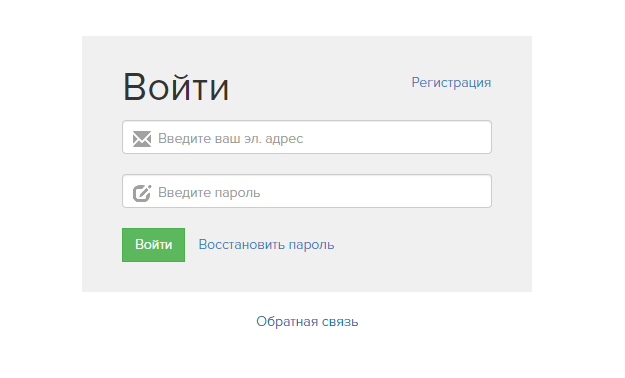
Task: Click the pencil icon in password field
Action: click(x=142, y=193)
